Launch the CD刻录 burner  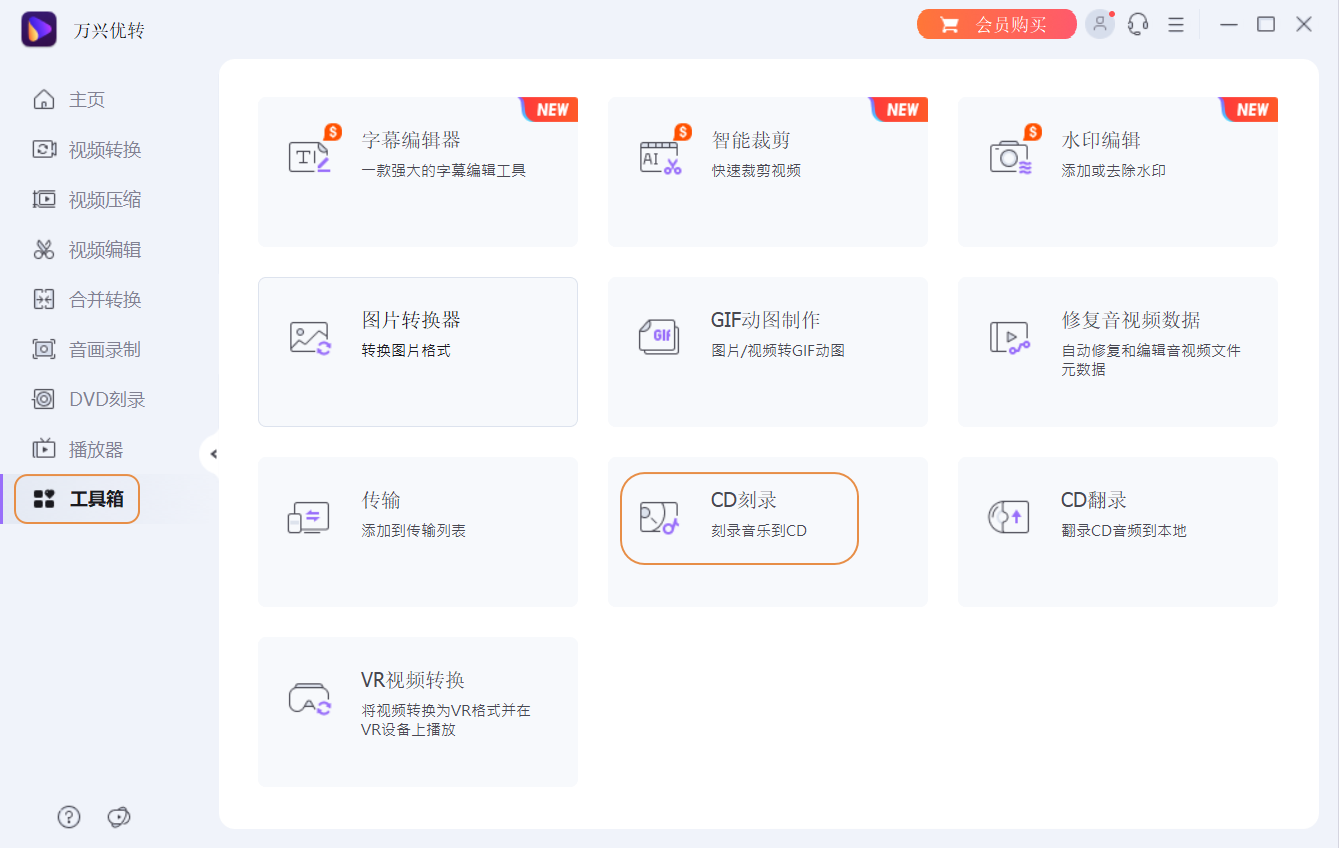point(740,518)
